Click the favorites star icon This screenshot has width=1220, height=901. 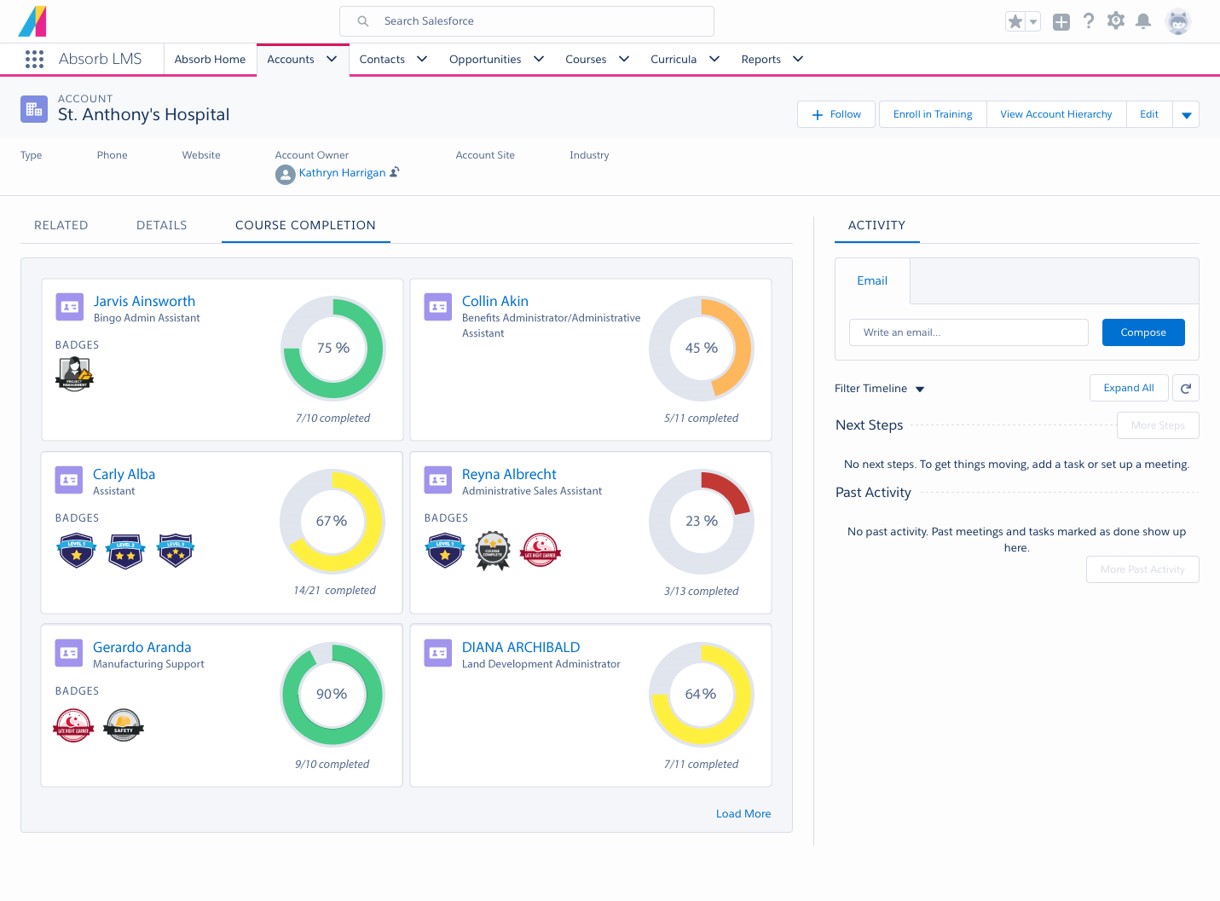tap(1015, 21)
